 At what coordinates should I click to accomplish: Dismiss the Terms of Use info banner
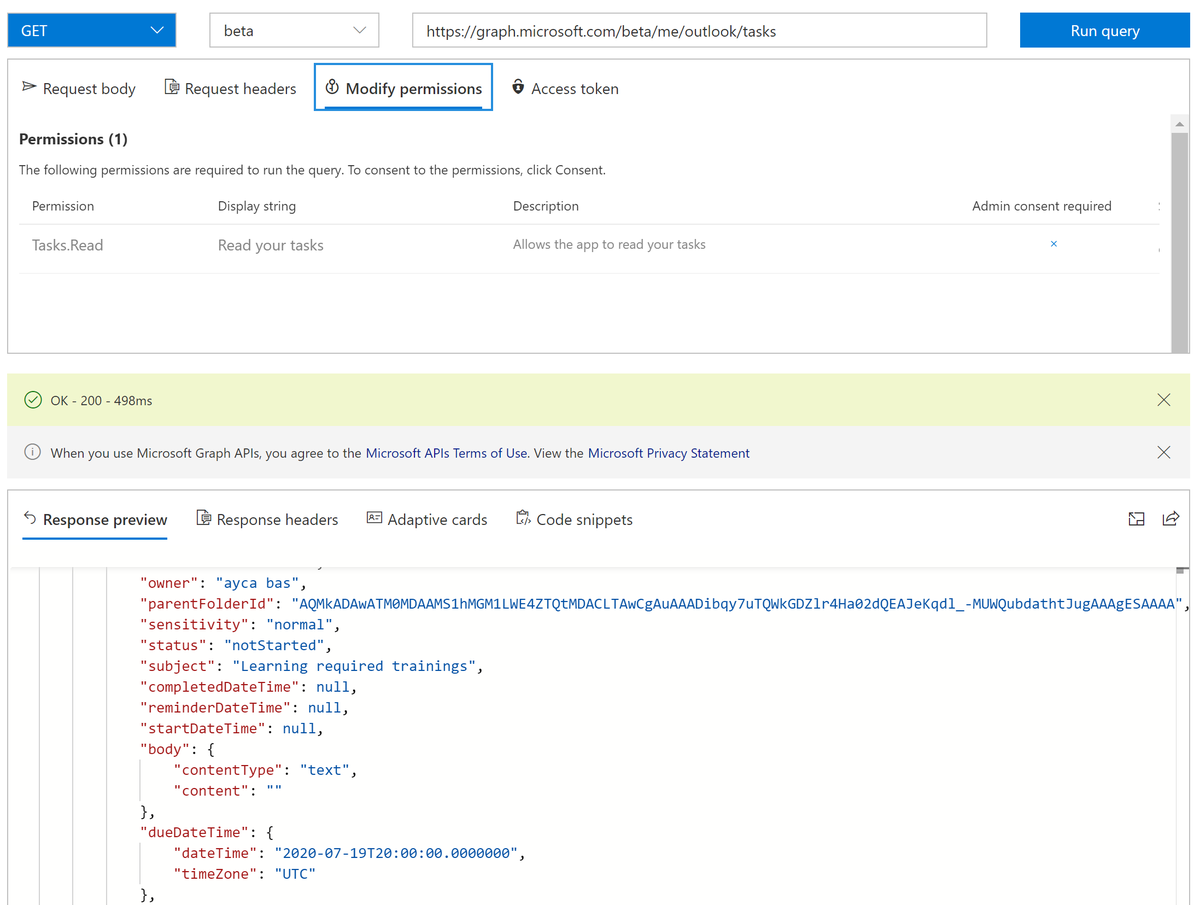[1164, 452]
